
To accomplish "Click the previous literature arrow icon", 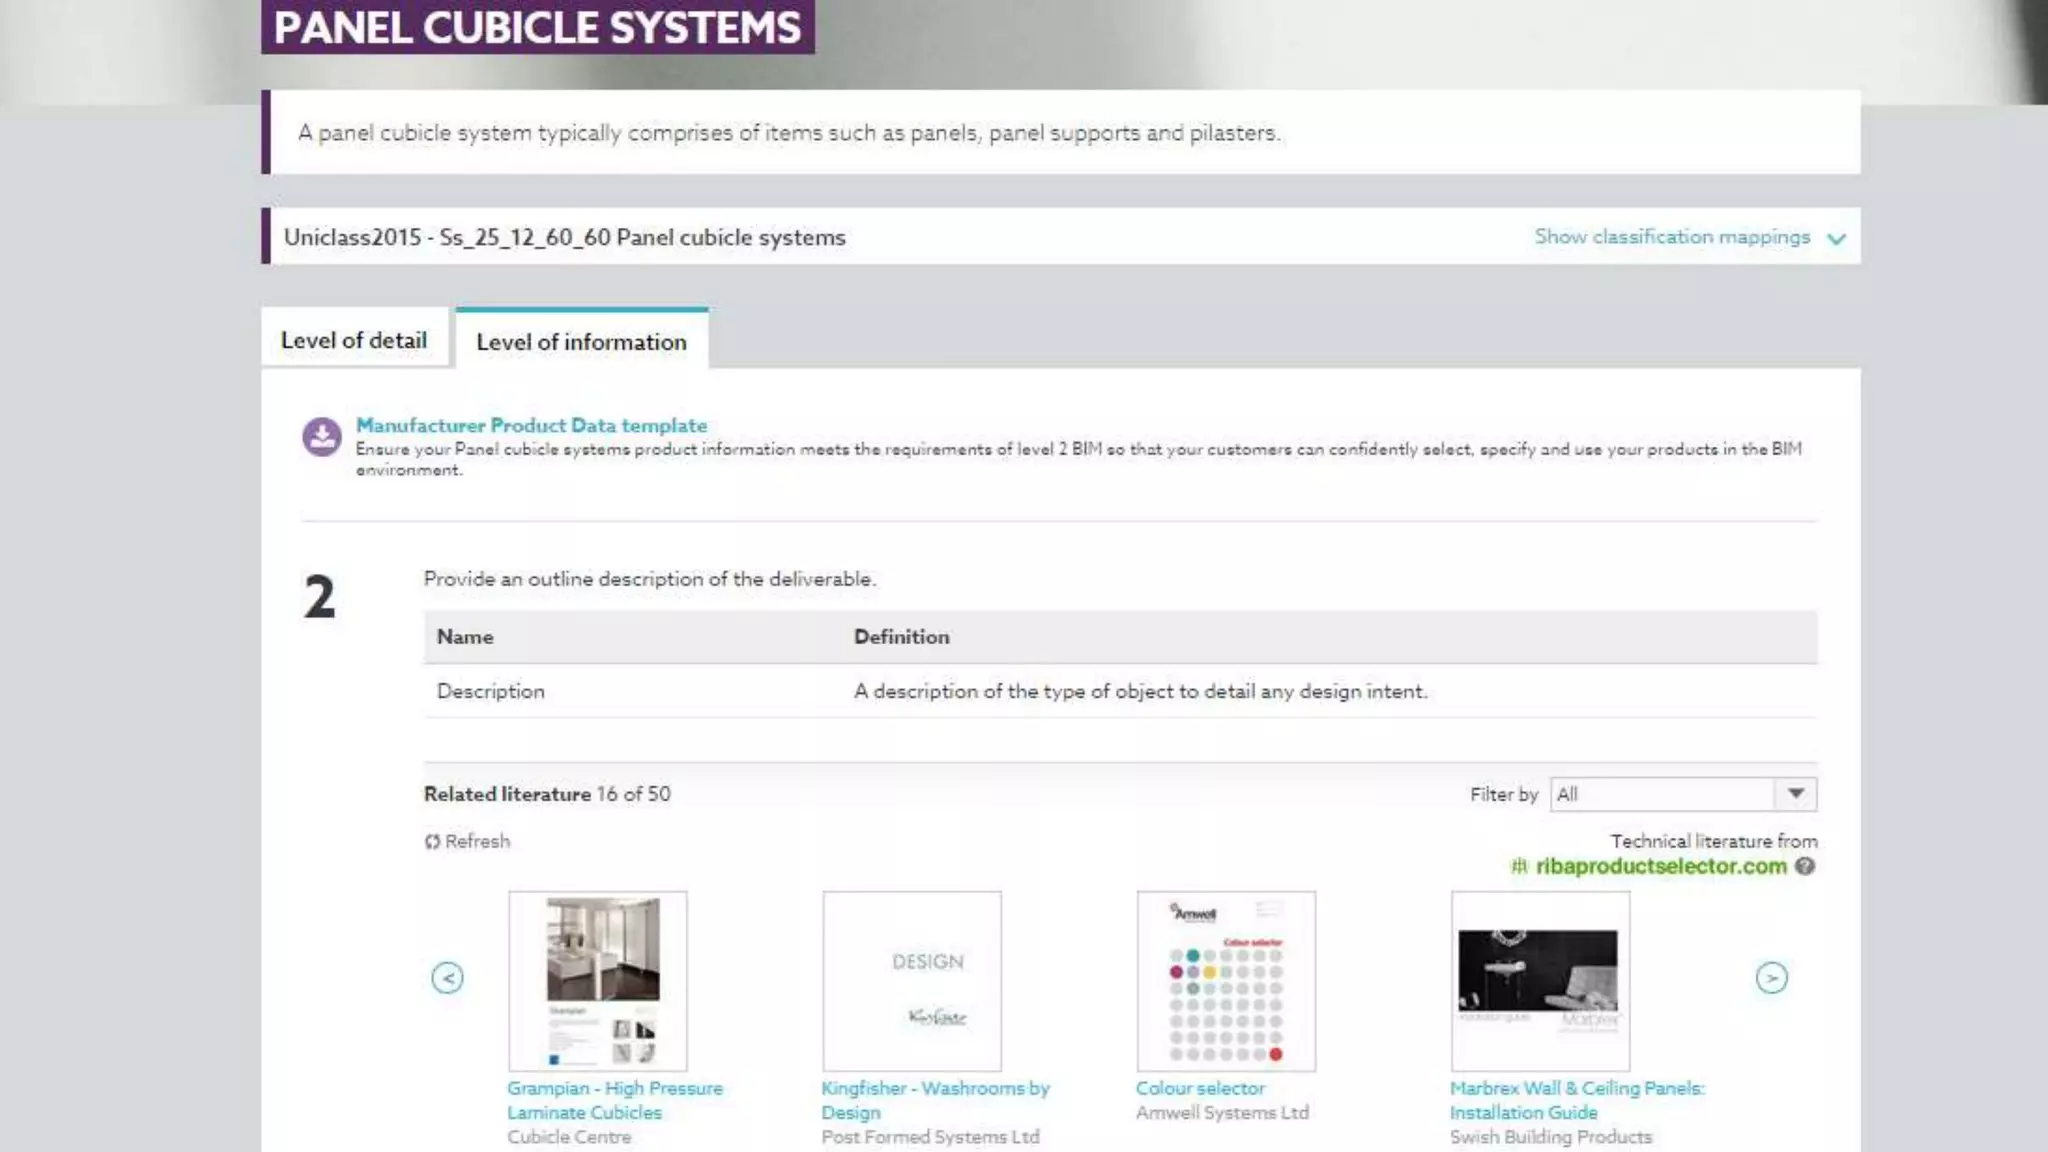I will 447,978.
